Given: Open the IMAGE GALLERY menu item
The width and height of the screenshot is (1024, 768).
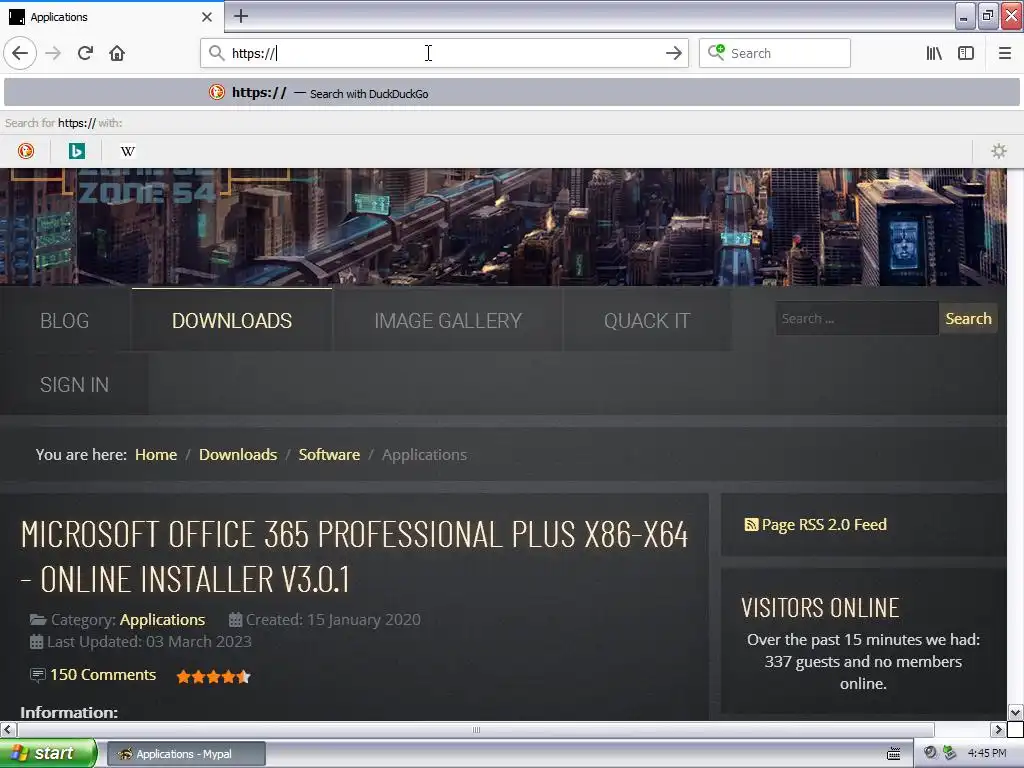Looking at the screenshot, I should [448, 321].
